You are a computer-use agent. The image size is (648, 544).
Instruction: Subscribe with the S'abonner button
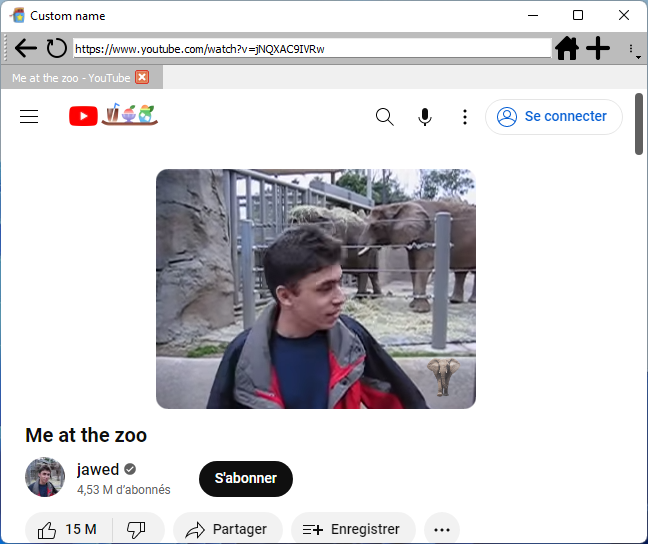coord(246,478)
